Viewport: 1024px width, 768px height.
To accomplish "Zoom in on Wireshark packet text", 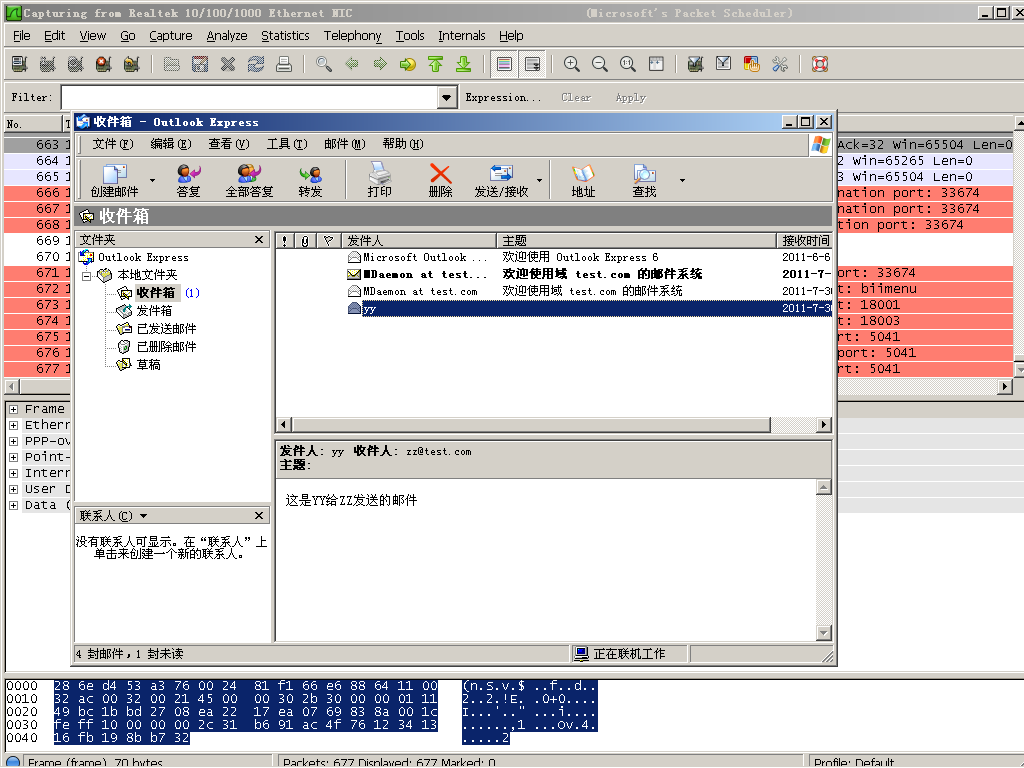I will 572,64.
